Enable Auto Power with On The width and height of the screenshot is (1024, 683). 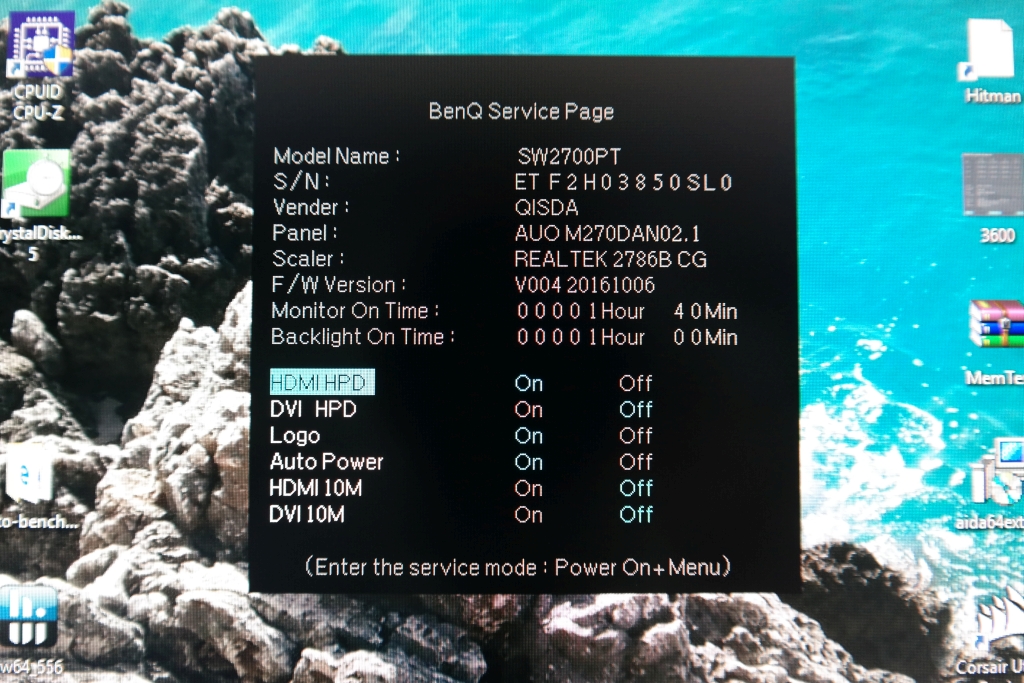click(x=528, y=462)
